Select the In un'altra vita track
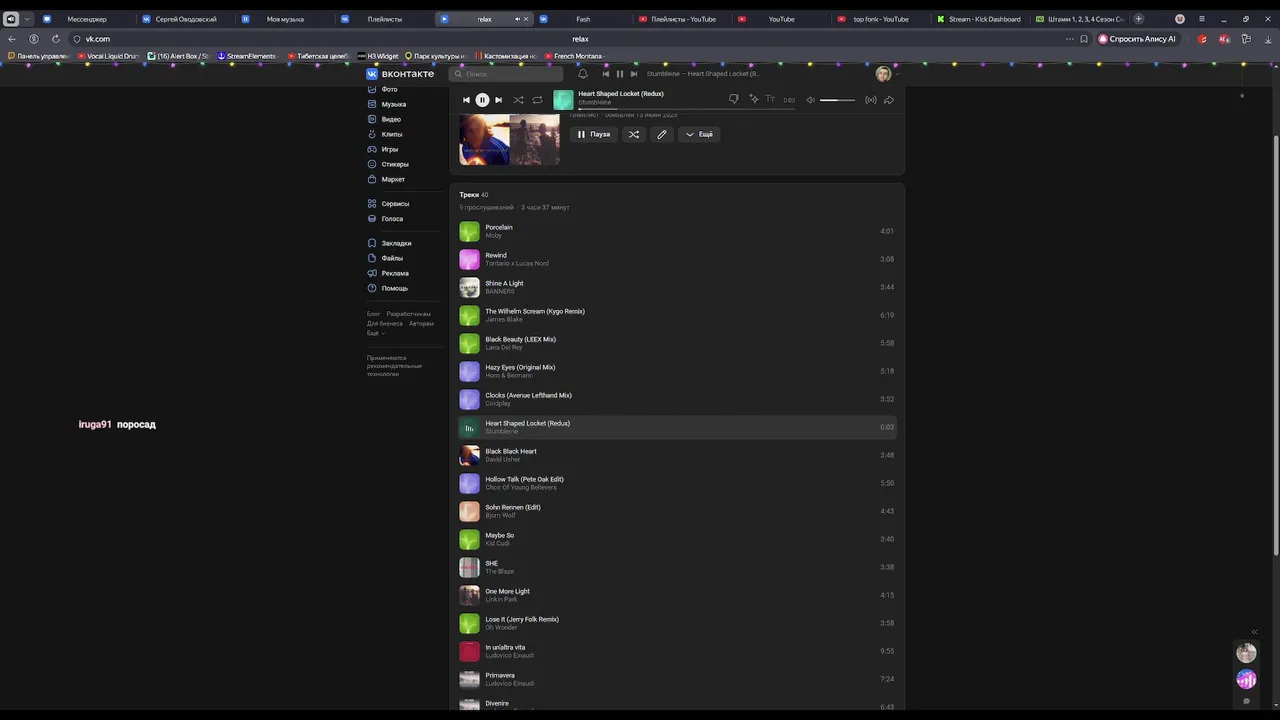Screen dimensions: 1280x720 pos(677,651)
